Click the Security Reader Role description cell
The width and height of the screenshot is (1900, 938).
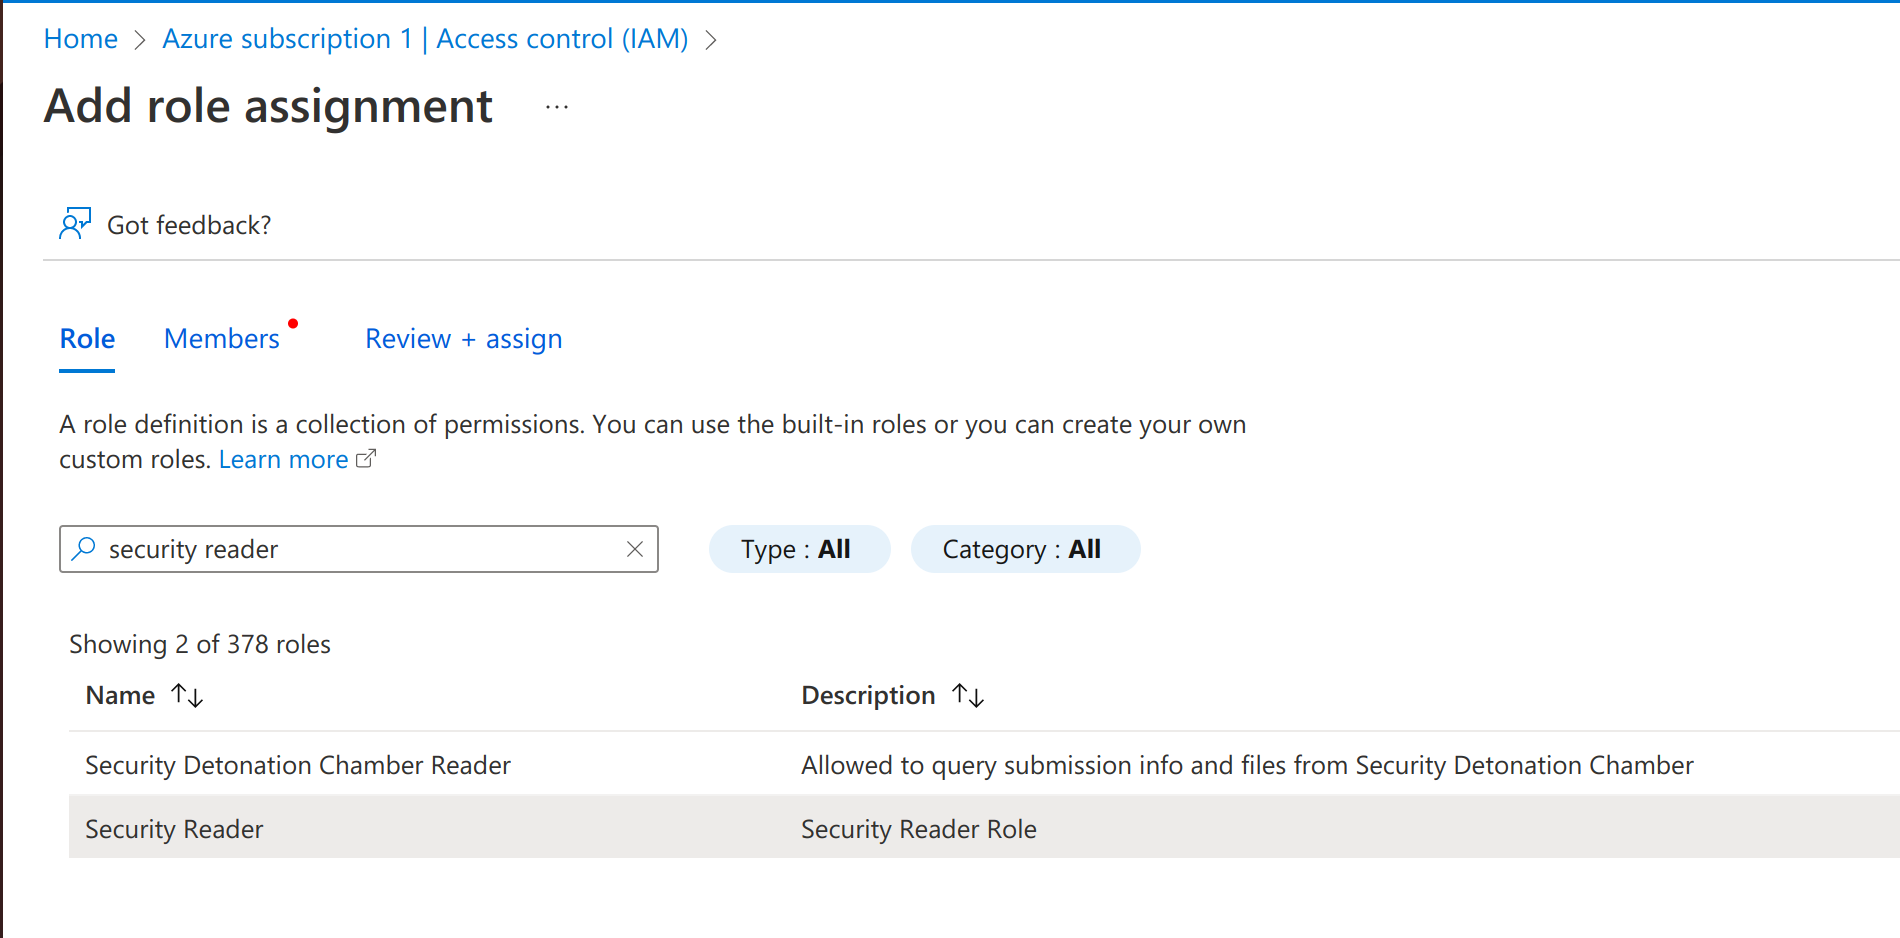[x=919, y=829]
